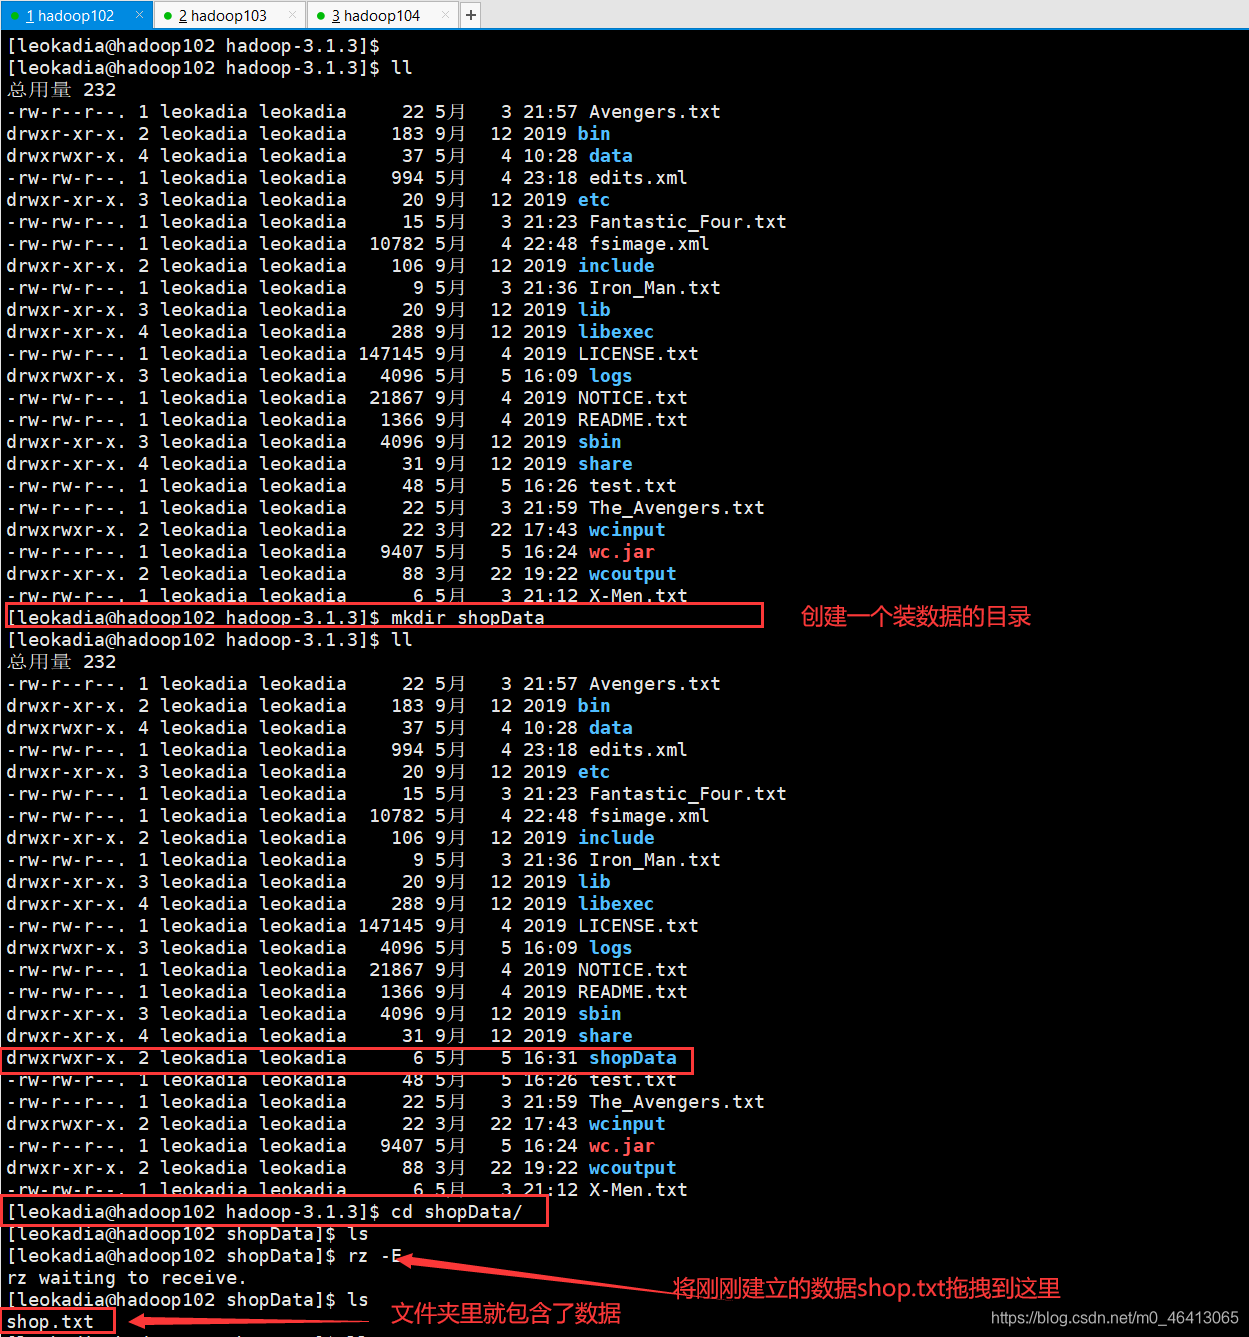Click the shopData directory row dated 16:31
The height and width of the screenshot is (1337, 1249).
click(342, 1057)
